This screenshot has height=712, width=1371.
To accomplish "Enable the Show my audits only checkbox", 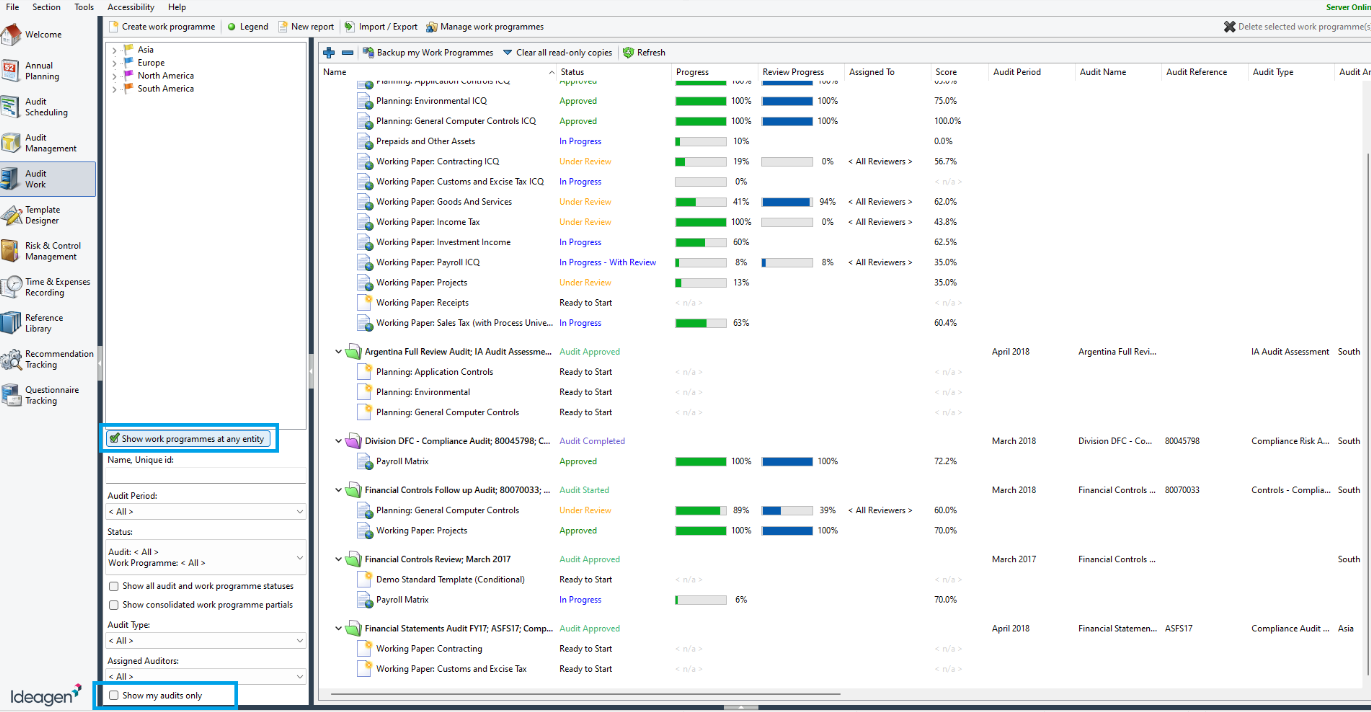I will [x=114, y=695].
